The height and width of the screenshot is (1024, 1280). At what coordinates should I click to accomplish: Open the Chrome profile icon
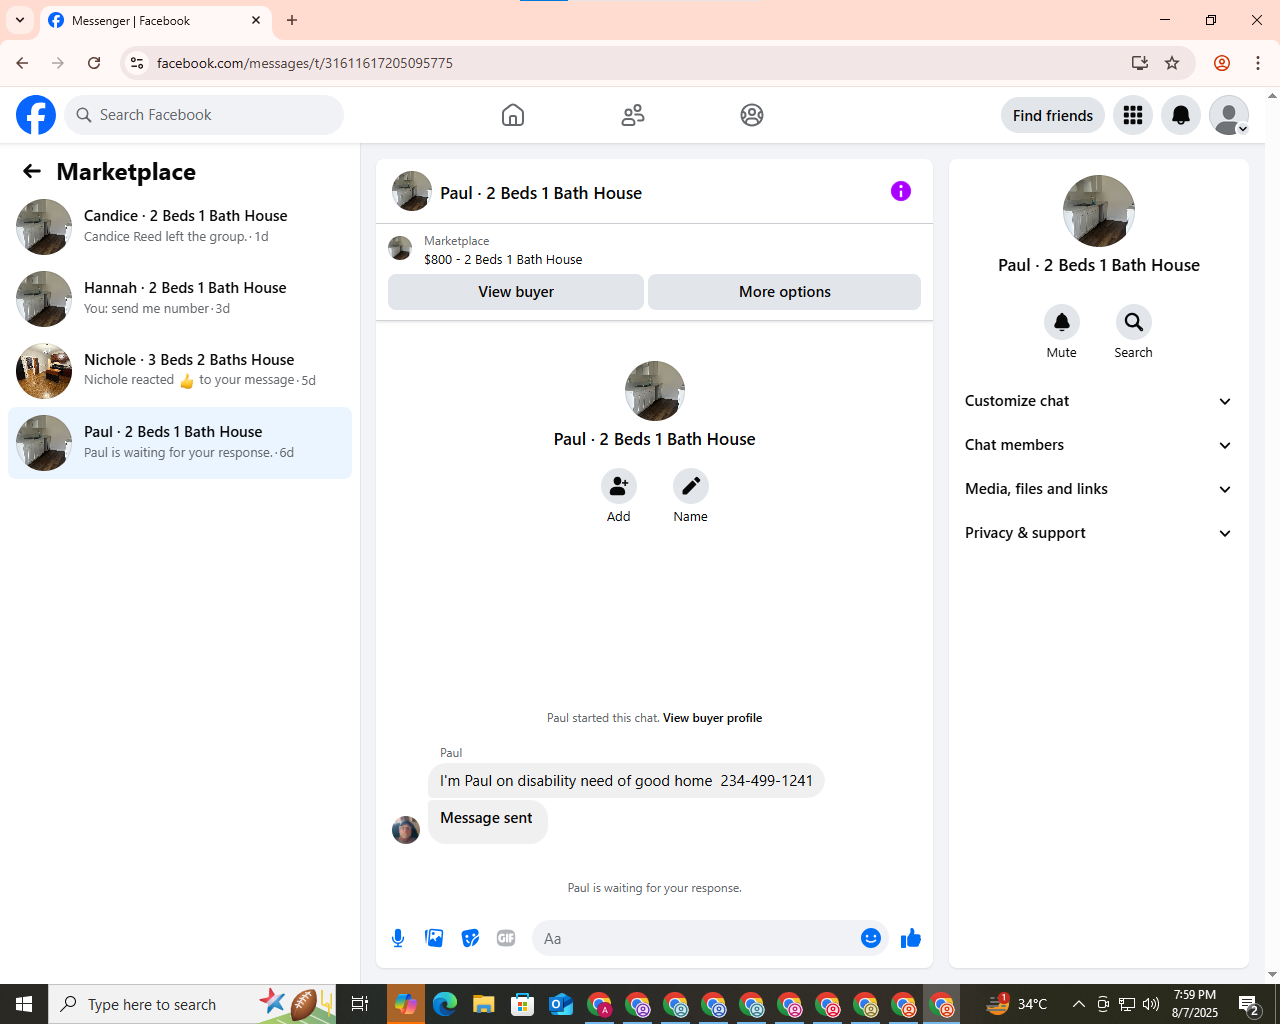tap(1222, 63)
